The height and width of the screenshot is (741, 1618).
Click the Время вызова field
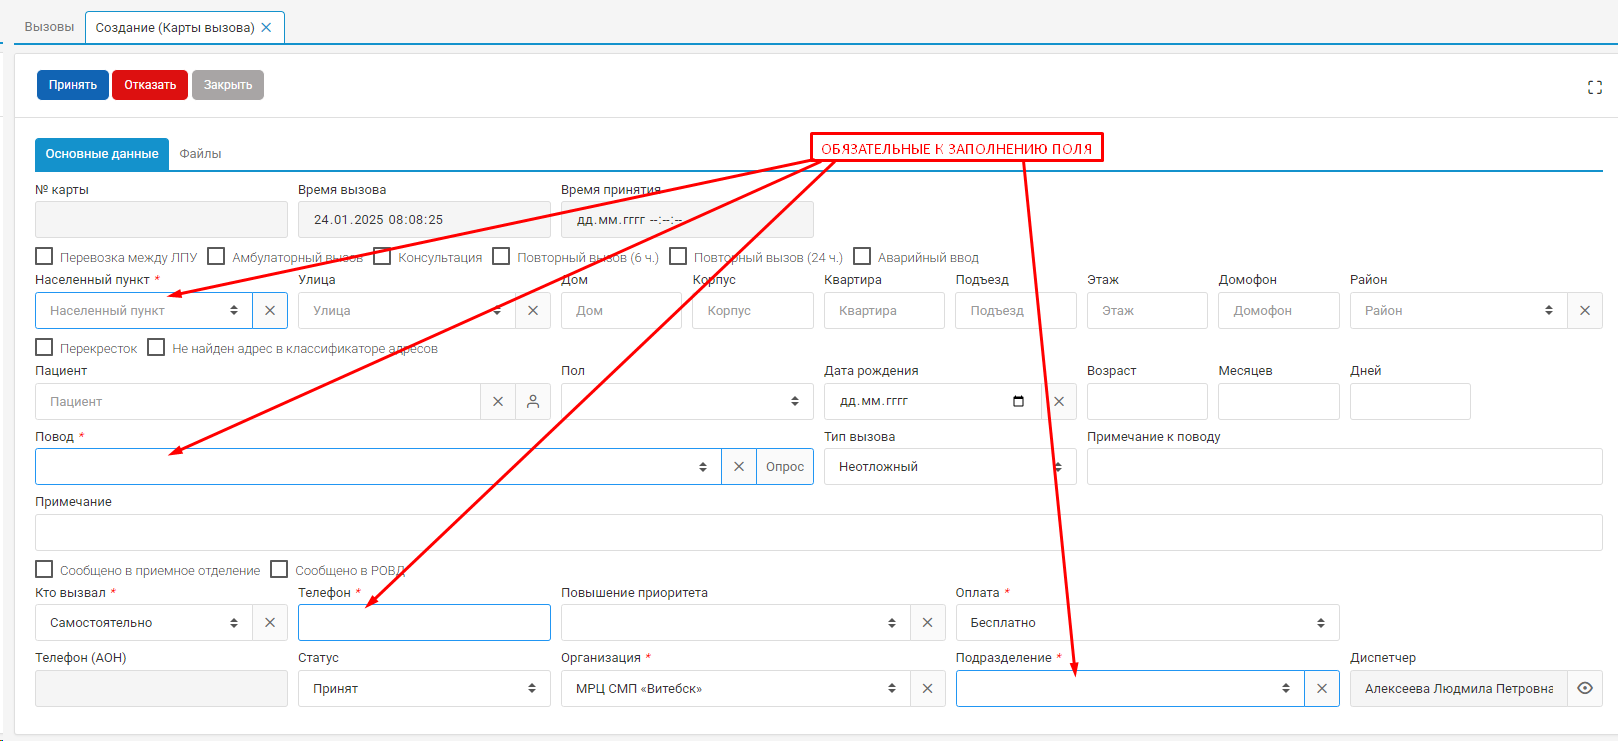tap(424, 220)
